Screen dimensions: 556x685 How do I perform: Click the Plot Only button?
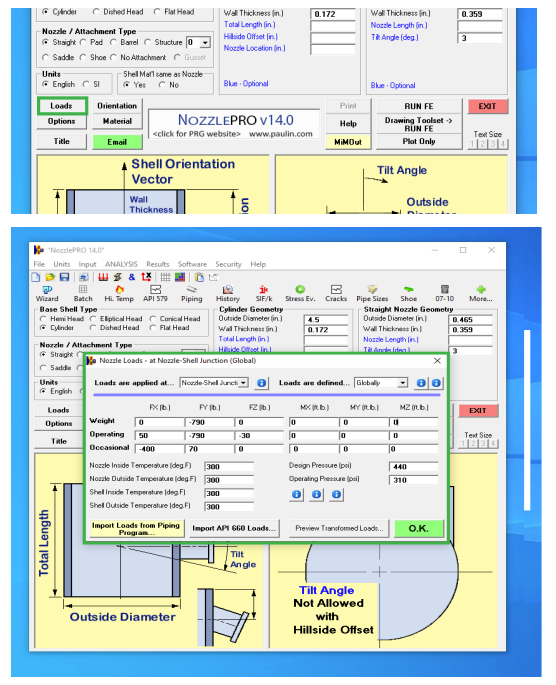pyautogui.click(x=419, y=142)
